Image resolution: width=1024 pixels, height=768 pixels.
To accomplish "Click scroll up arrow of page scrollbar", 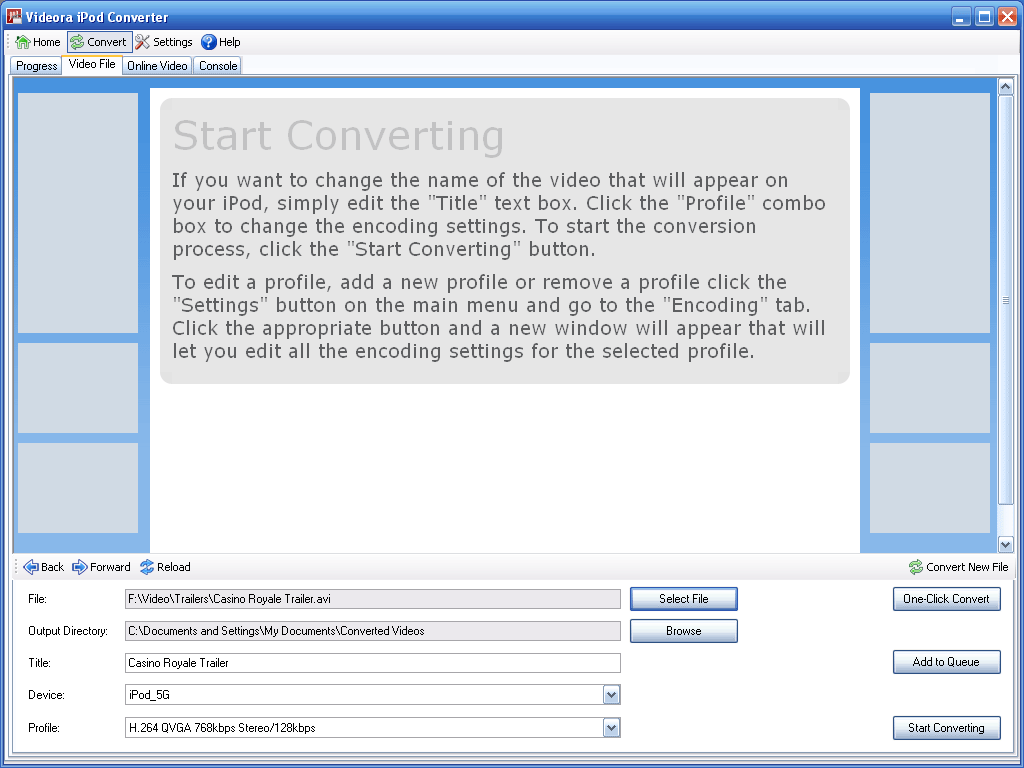I will (x=1006, y=86).
